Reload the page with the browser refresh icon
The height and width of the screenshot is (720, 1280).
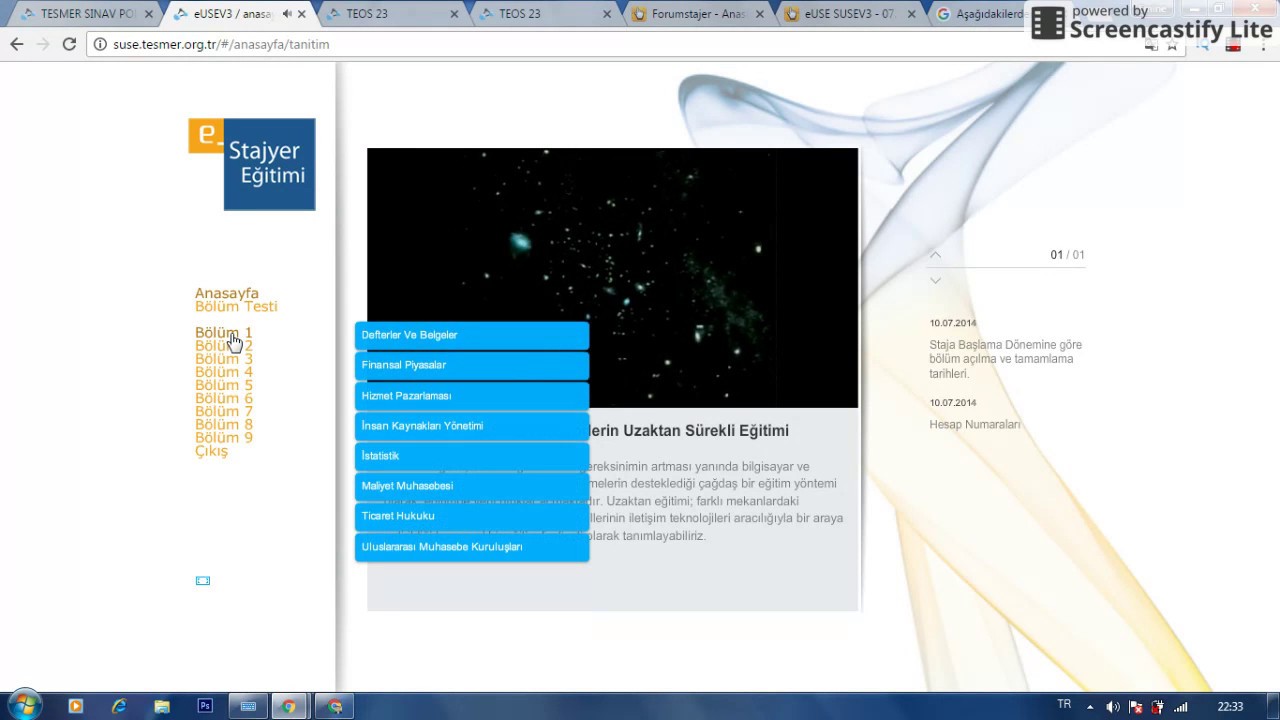pyautogui.click(x=69, y=44)
